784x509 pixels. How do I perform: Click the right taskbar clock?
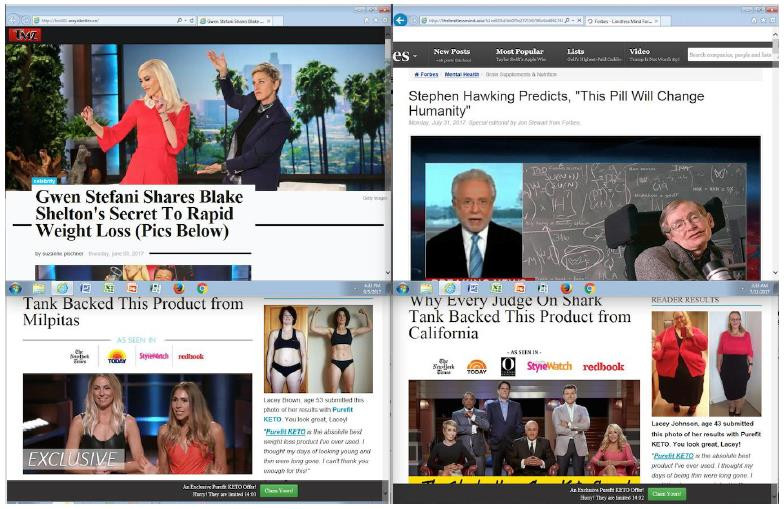coord(760,288)
